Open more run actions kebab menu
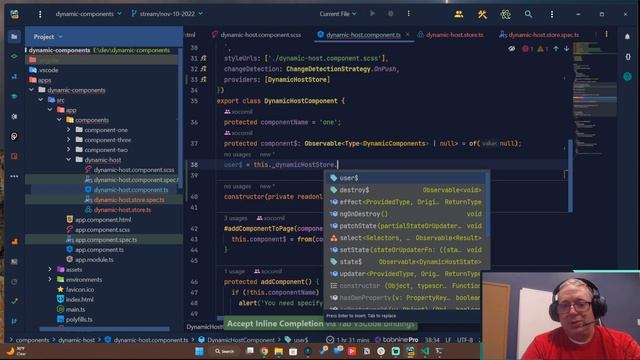Image resolution: width=640 pixels, height=360 pixels. tap(409, 13)
